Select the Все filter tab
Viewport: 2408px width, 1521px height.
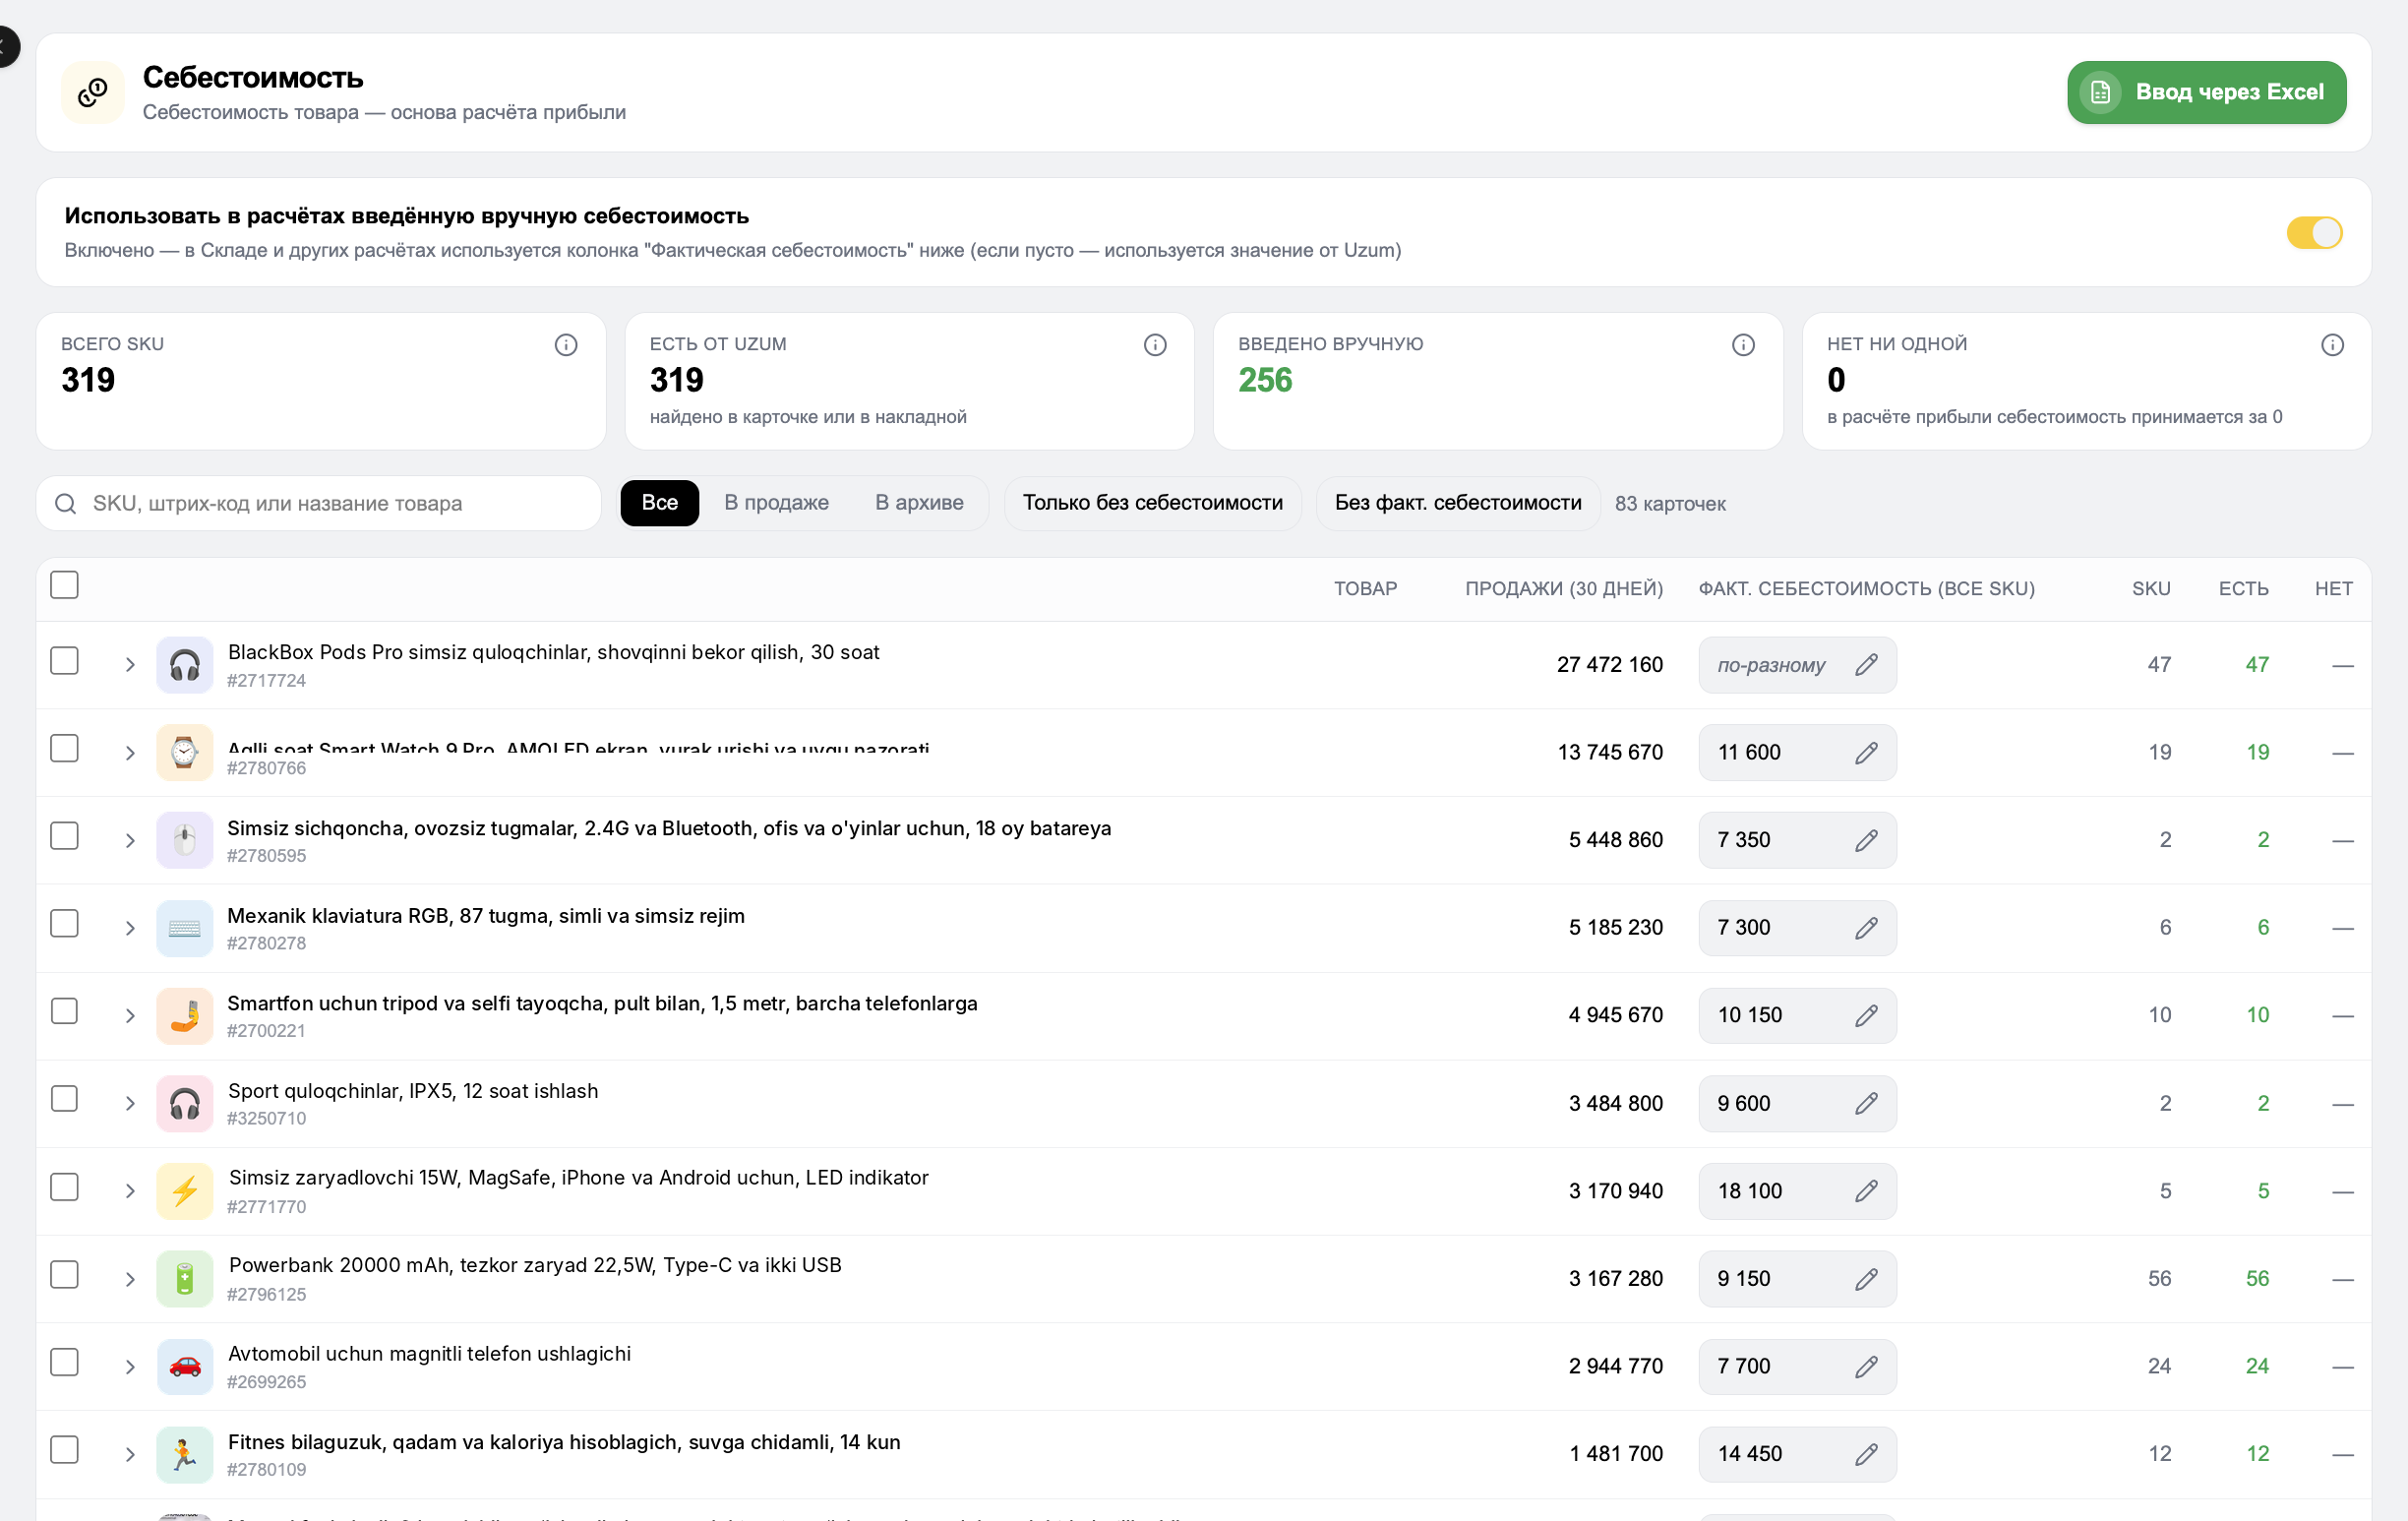[x=660, y=503]
